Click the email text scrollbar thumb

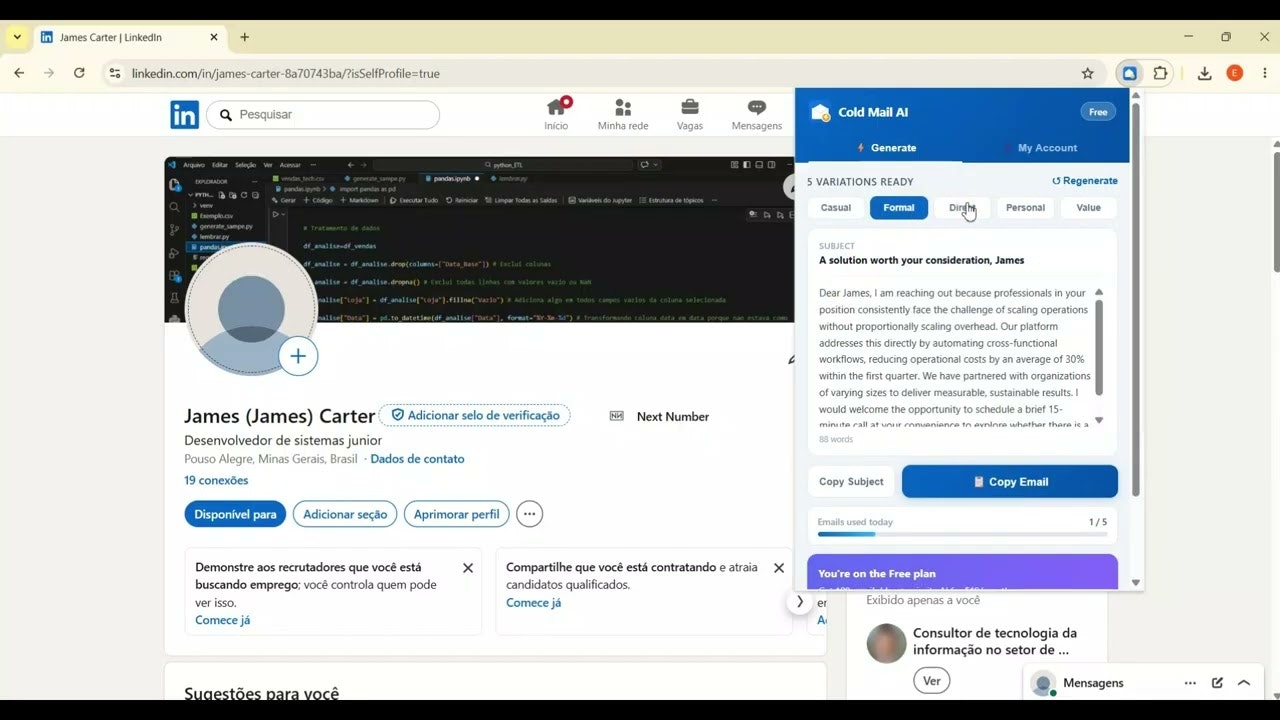[x=1099, y=347]
